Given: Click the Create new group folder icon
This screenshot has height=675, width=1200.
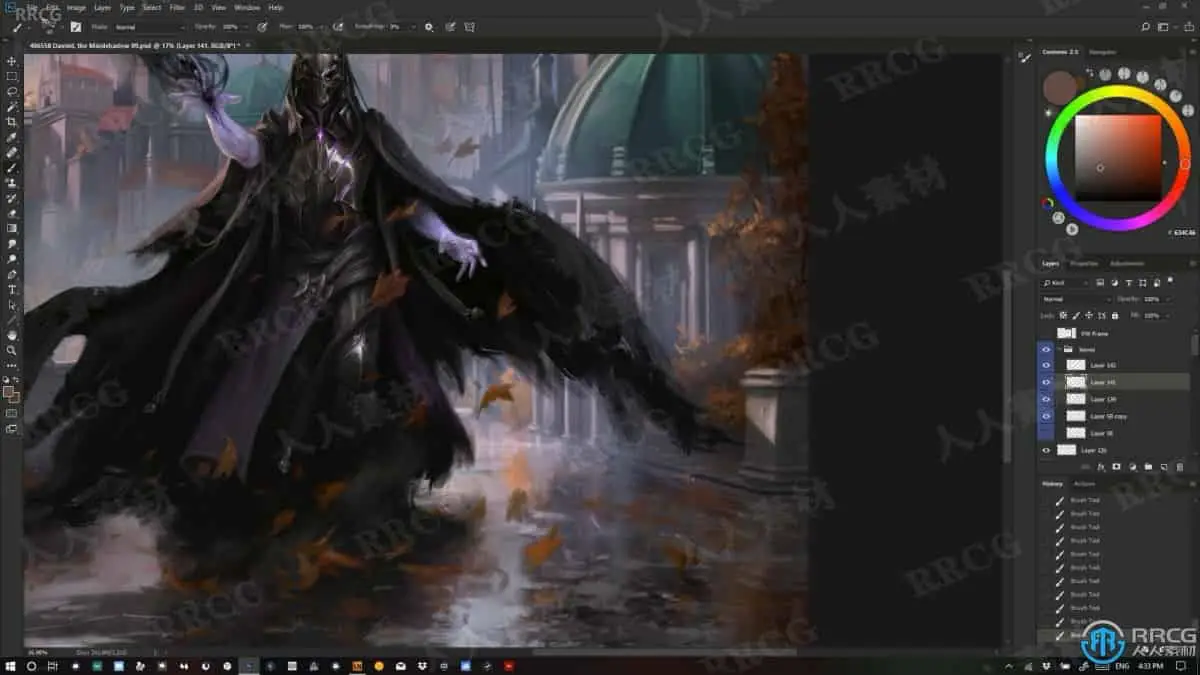Looking at the screenshot, I should tap(1148, 467).
